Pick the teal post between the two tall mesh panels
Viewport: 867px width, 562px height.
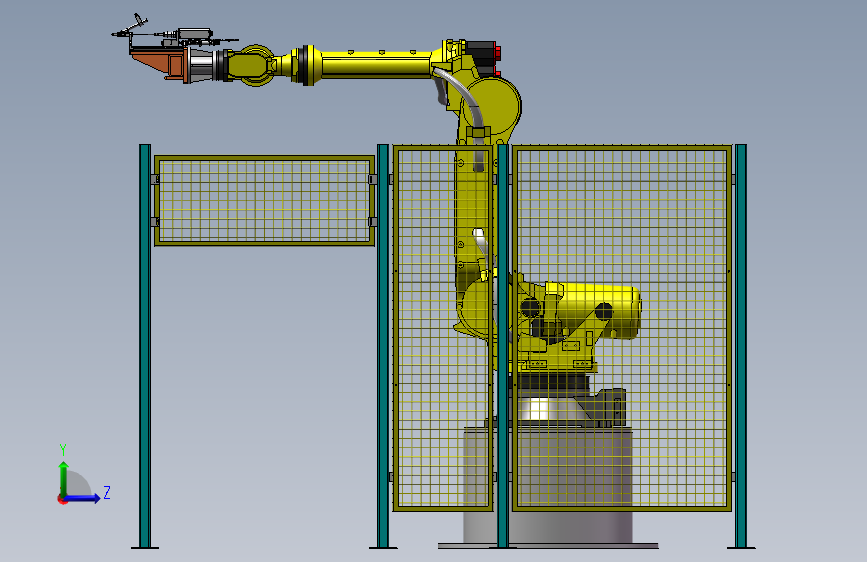[503, 346]
